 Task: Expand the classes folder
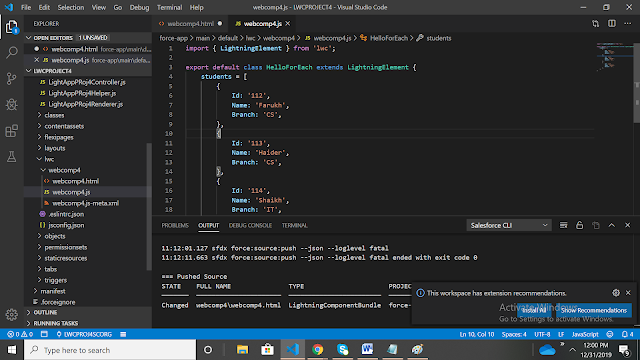54,115
